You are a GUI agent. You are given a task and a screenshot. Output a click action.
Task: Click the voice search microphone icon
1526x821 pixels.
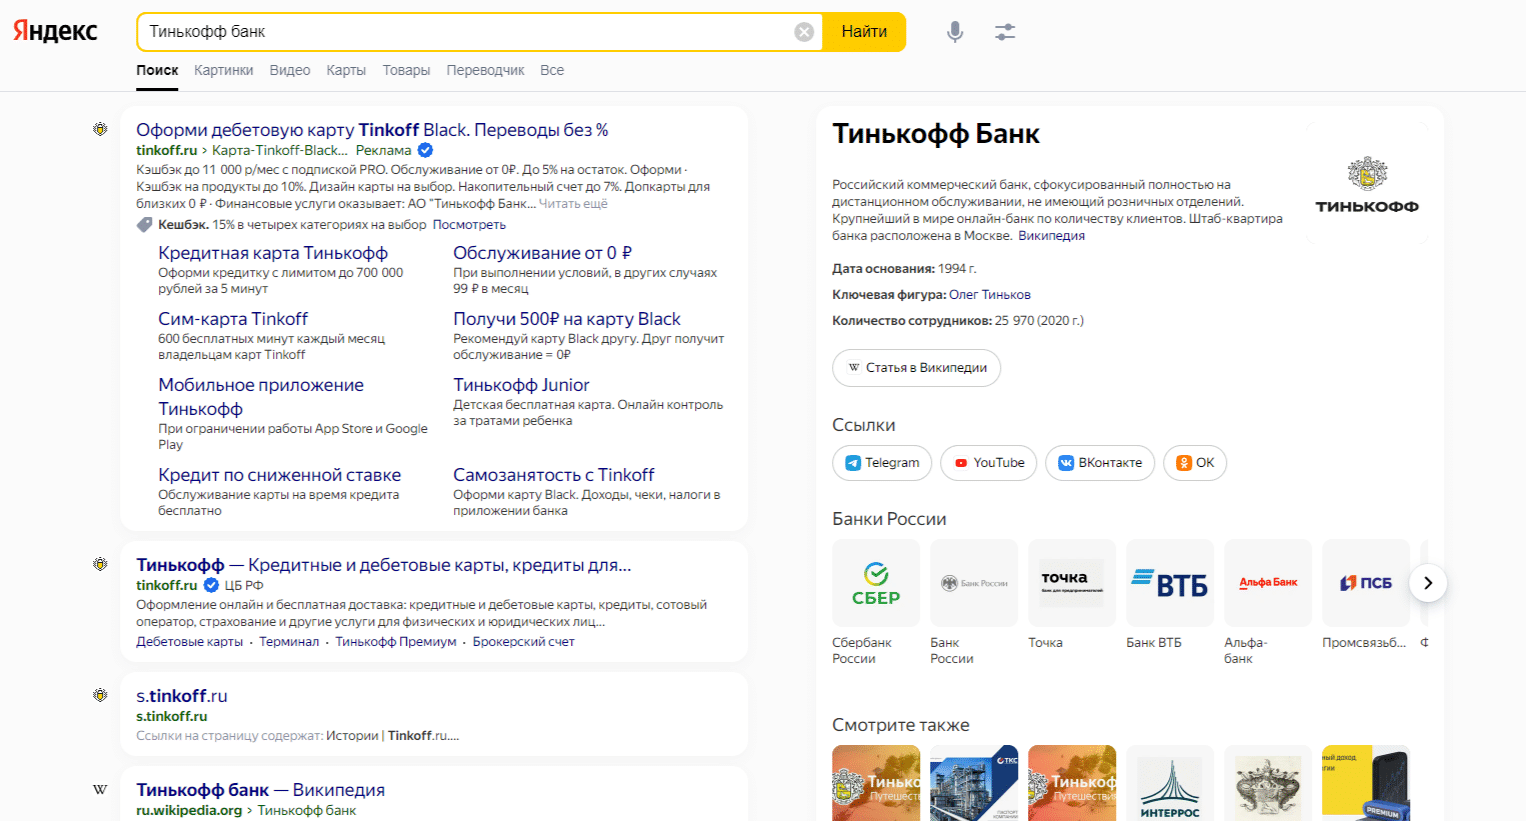click(x=955, y=32)
